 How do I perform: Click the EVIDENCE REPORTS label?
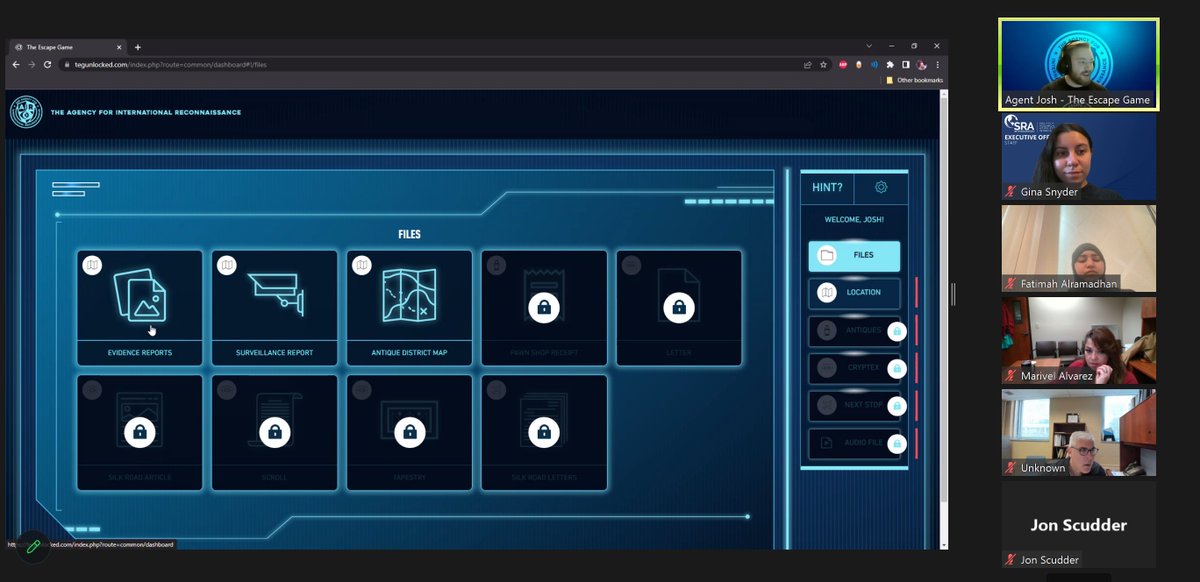tap(140, 353)
